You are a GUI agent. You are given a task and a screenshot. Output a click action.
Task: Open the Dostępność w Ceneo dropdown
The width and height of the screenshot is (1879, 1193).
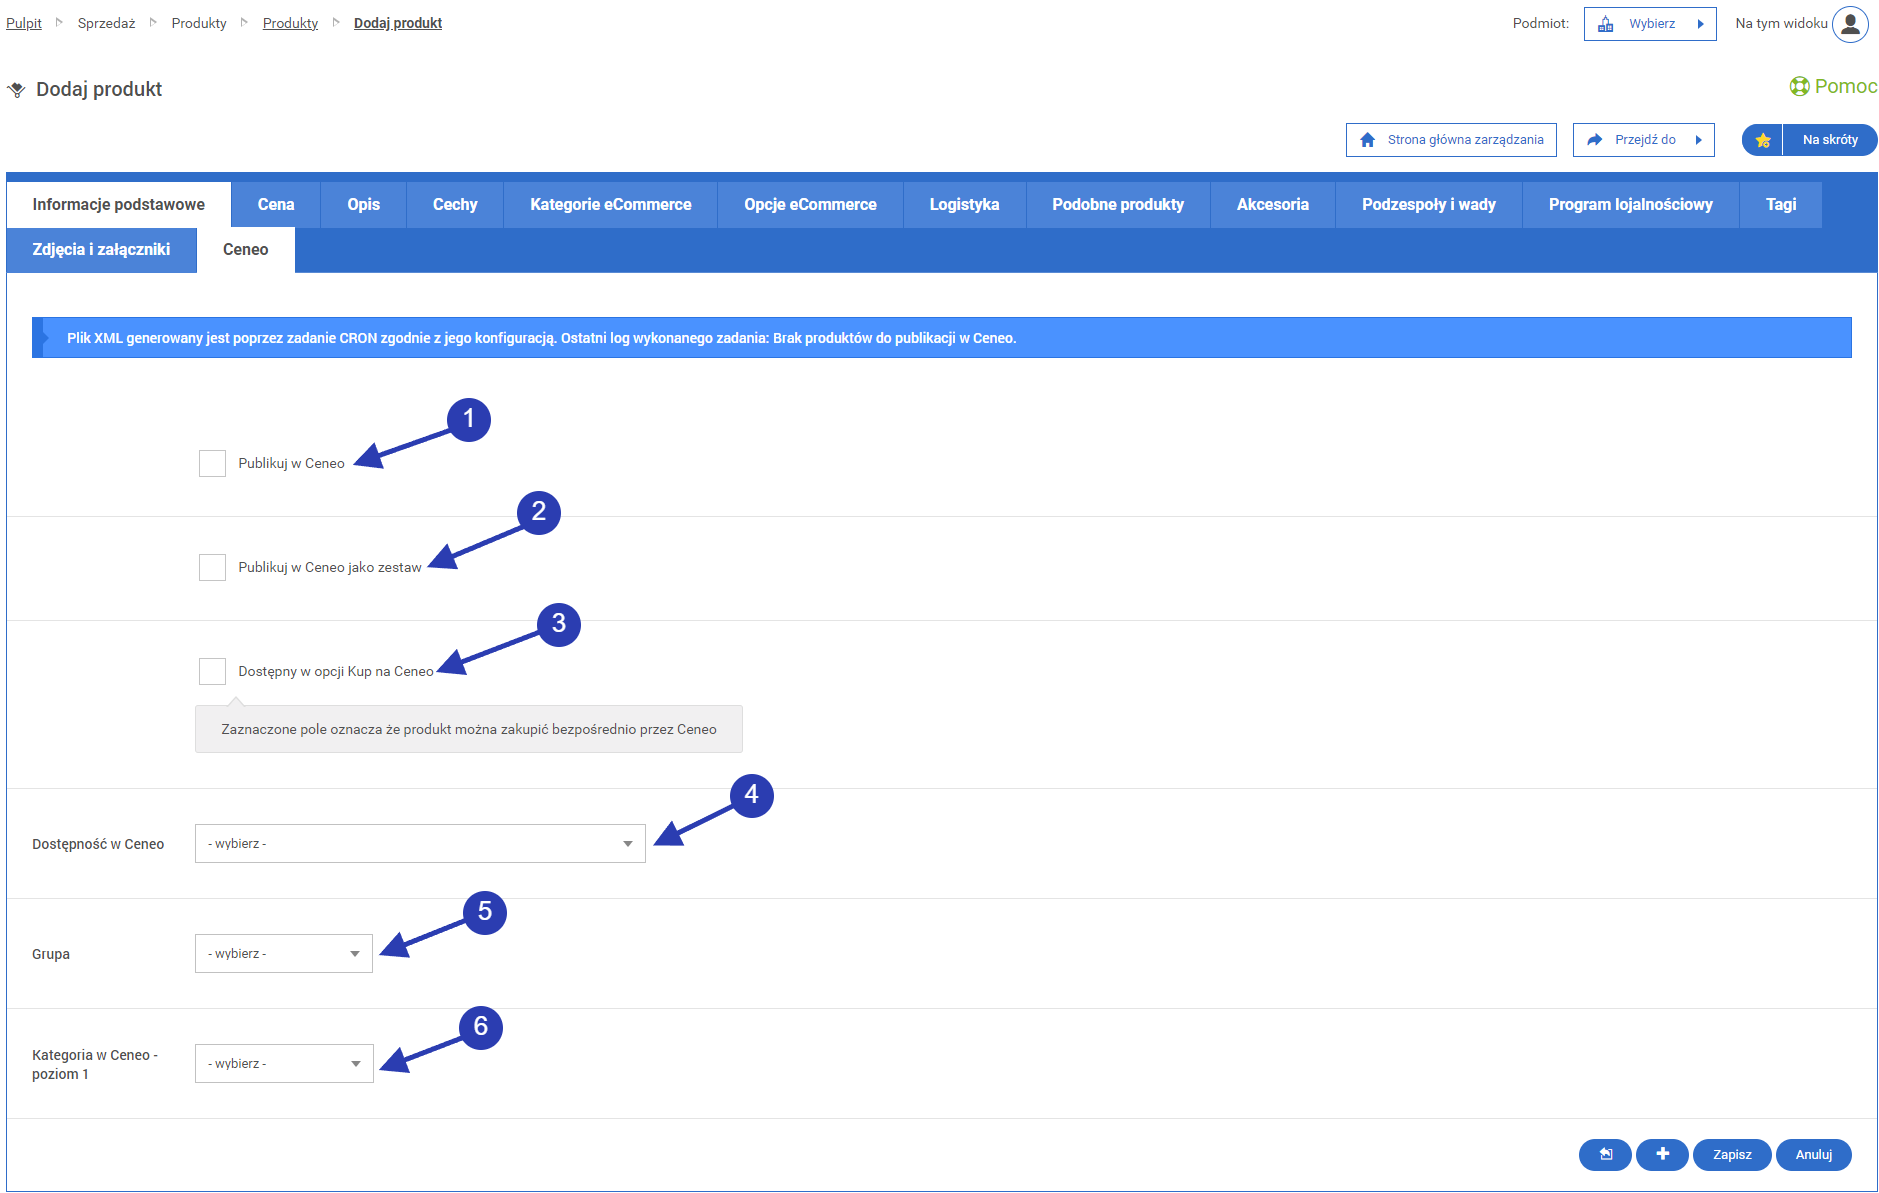(420, 844)
